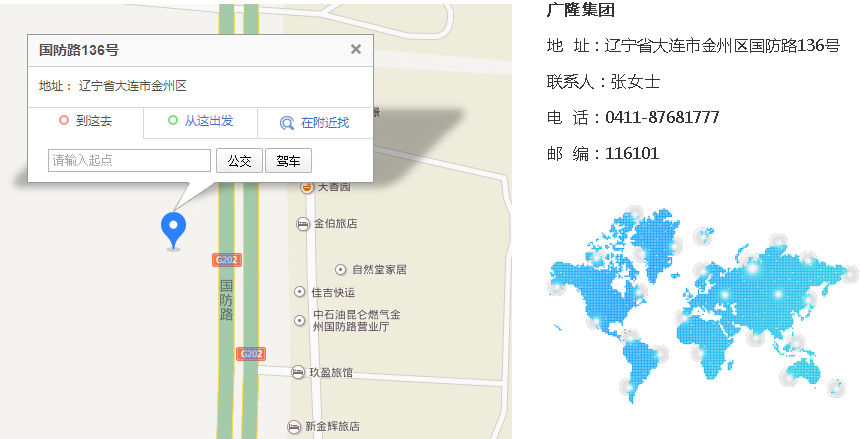Click the upper G202 highway shield
Image resolution: width=860 pixels, height=439 pixels.
(x=226, y=260)
